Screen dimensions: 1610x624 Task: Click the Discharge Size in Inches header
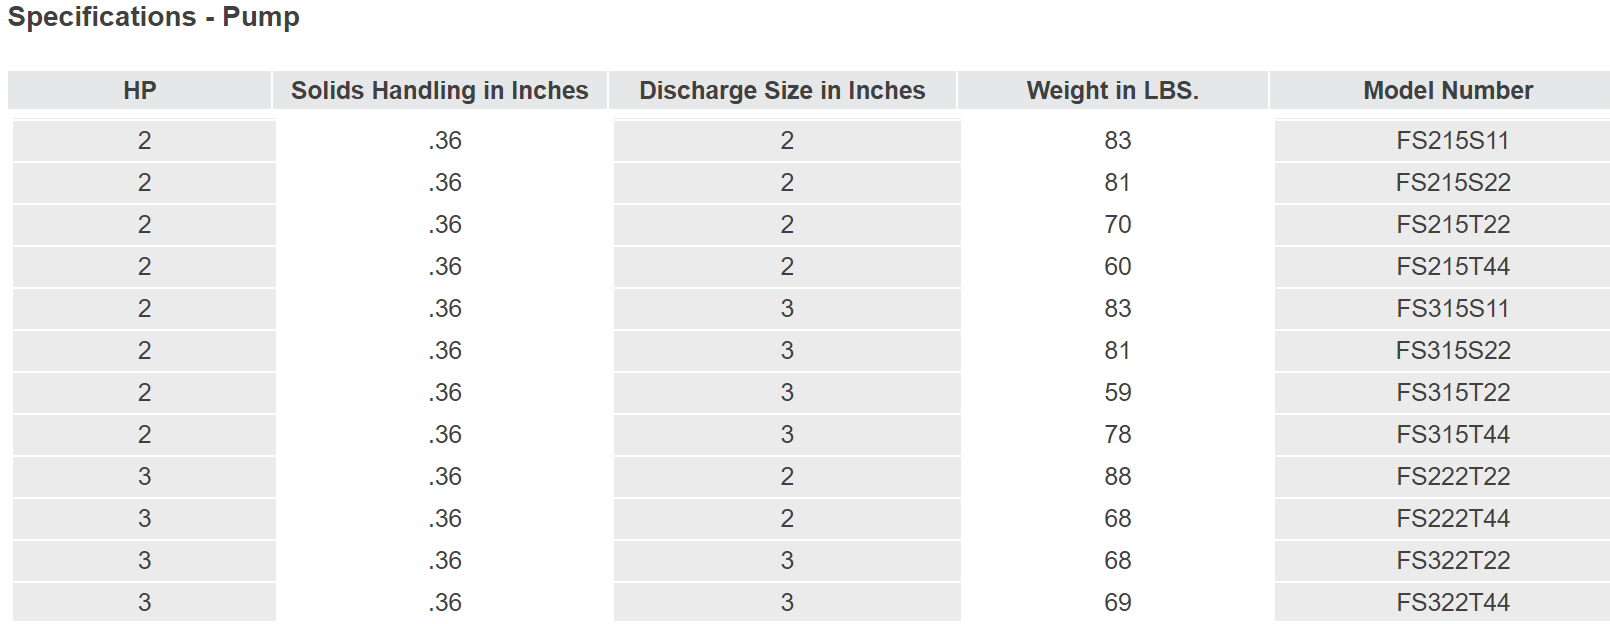pyautogui.click(x=783, y=90)
